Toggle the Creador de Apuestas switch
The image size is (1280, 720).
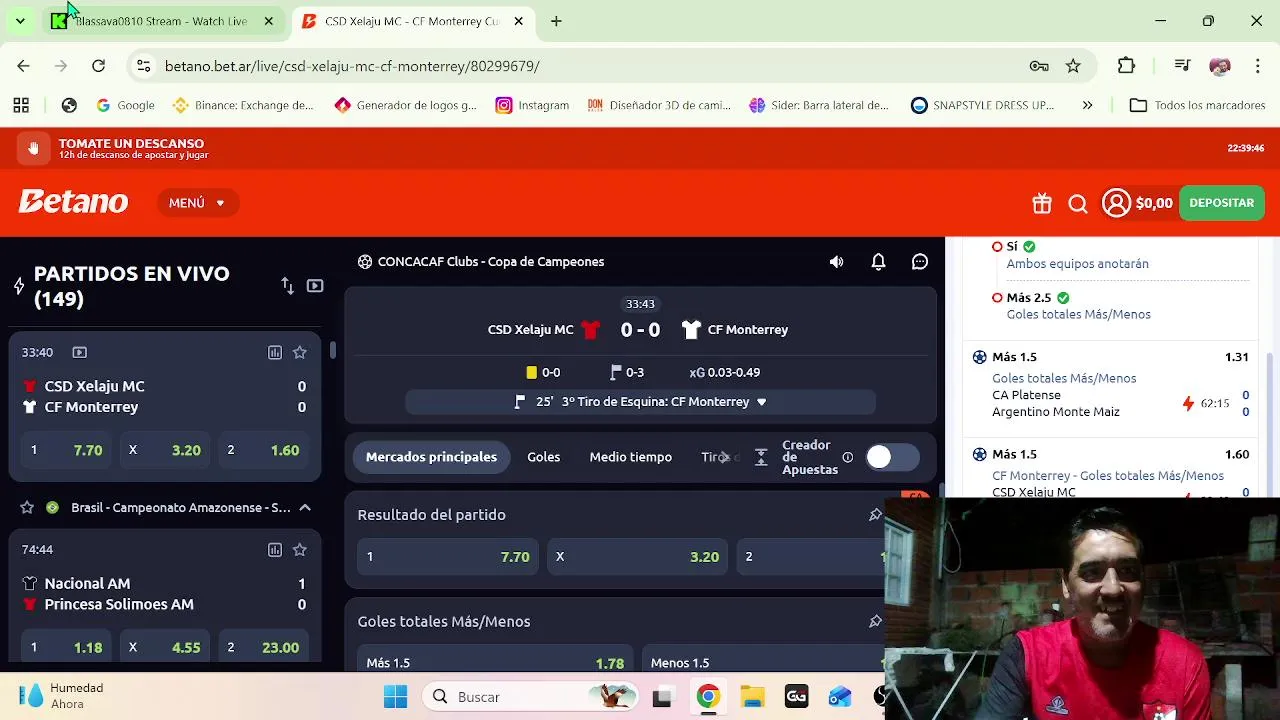pos(892,457)
